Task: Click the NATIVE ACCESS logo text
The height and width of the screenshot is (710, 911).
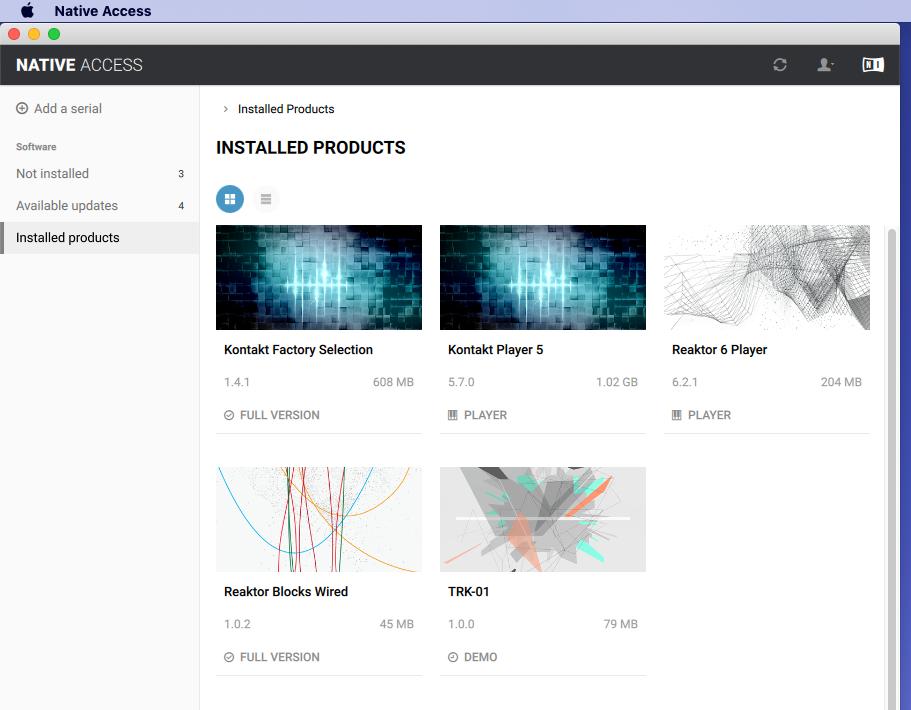Action: (x=79, y=64)
